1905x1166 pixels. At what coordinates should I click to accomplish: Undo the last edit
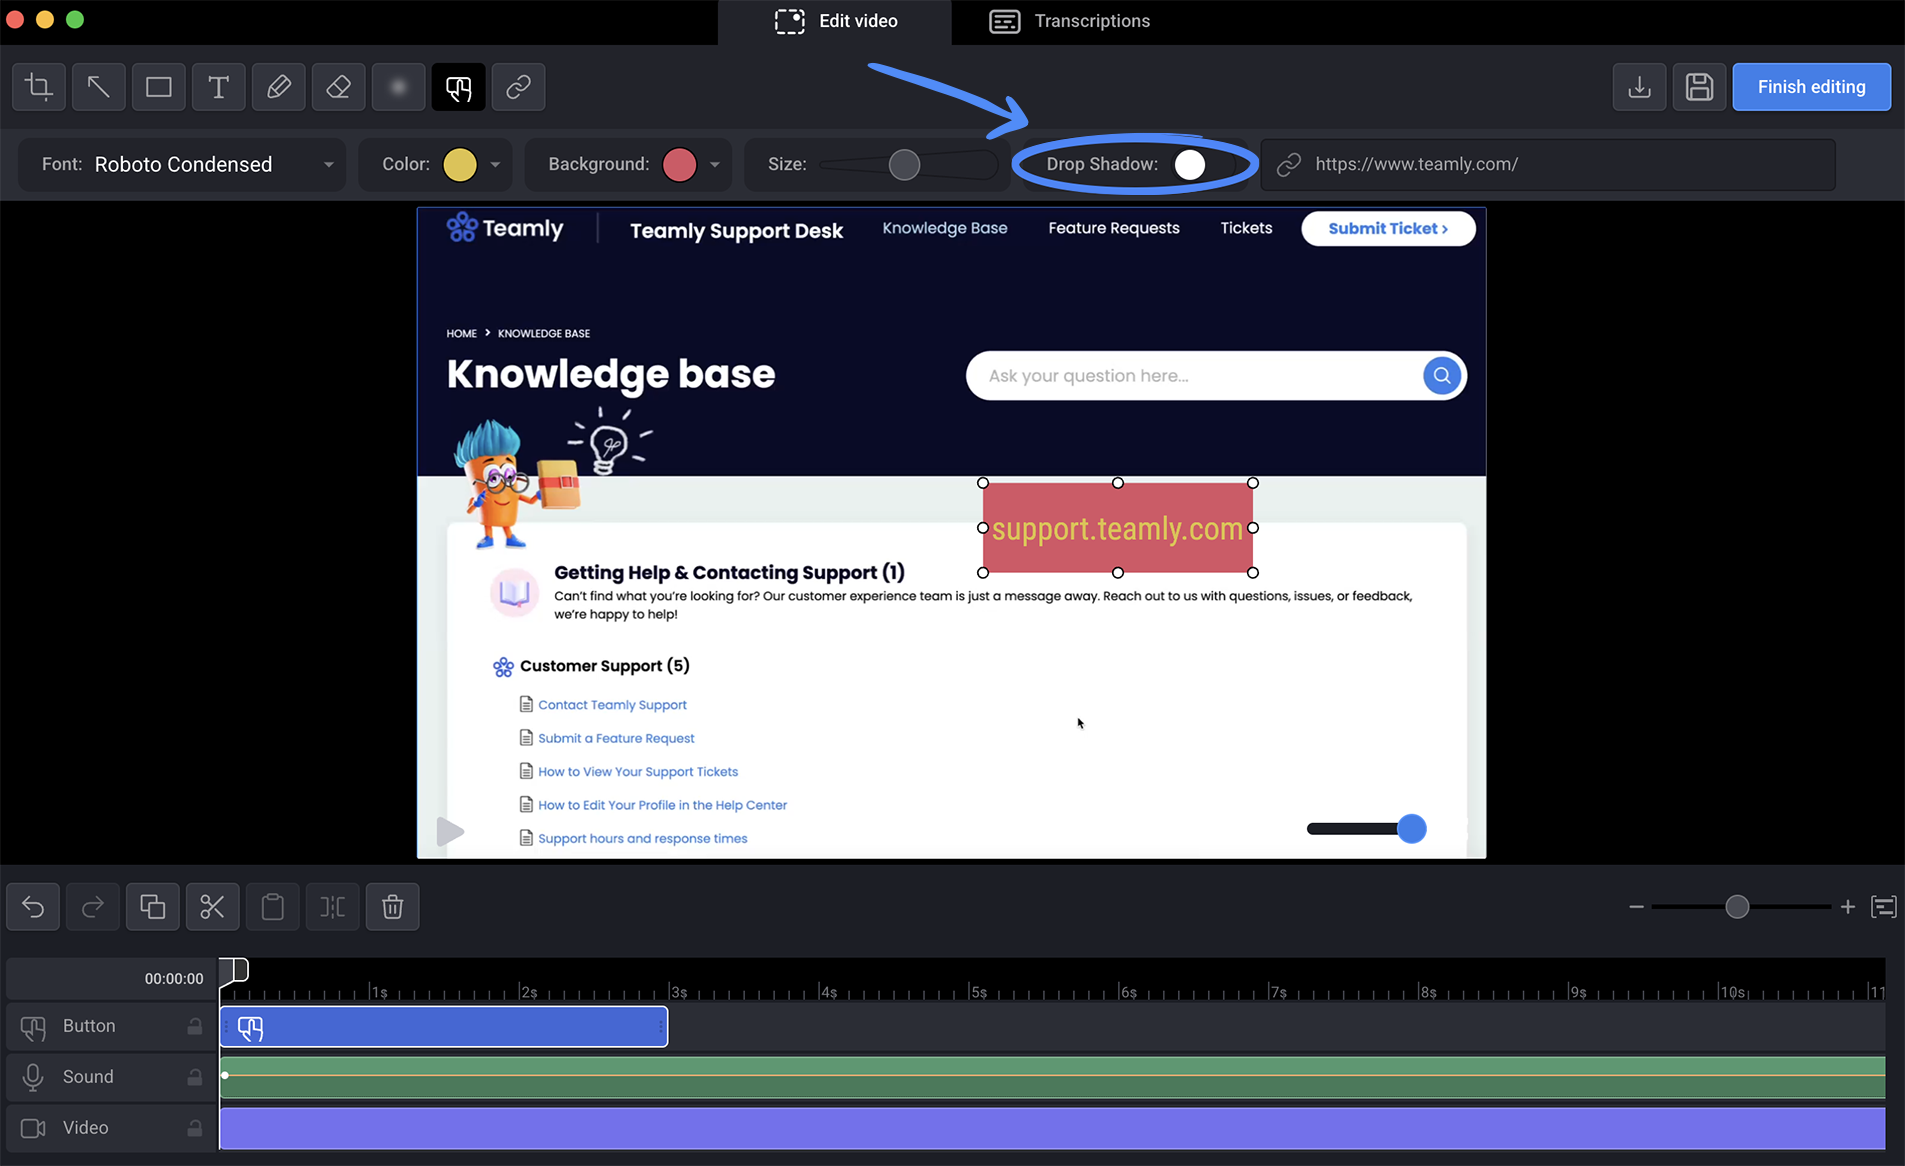pyautogui.click(x=33, y=907)
